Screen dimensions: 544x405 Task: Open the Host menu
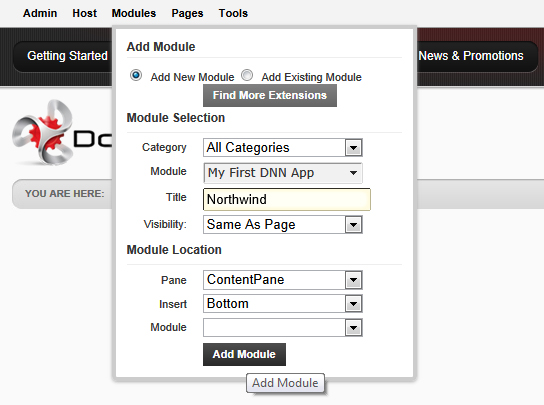[84, 13]
